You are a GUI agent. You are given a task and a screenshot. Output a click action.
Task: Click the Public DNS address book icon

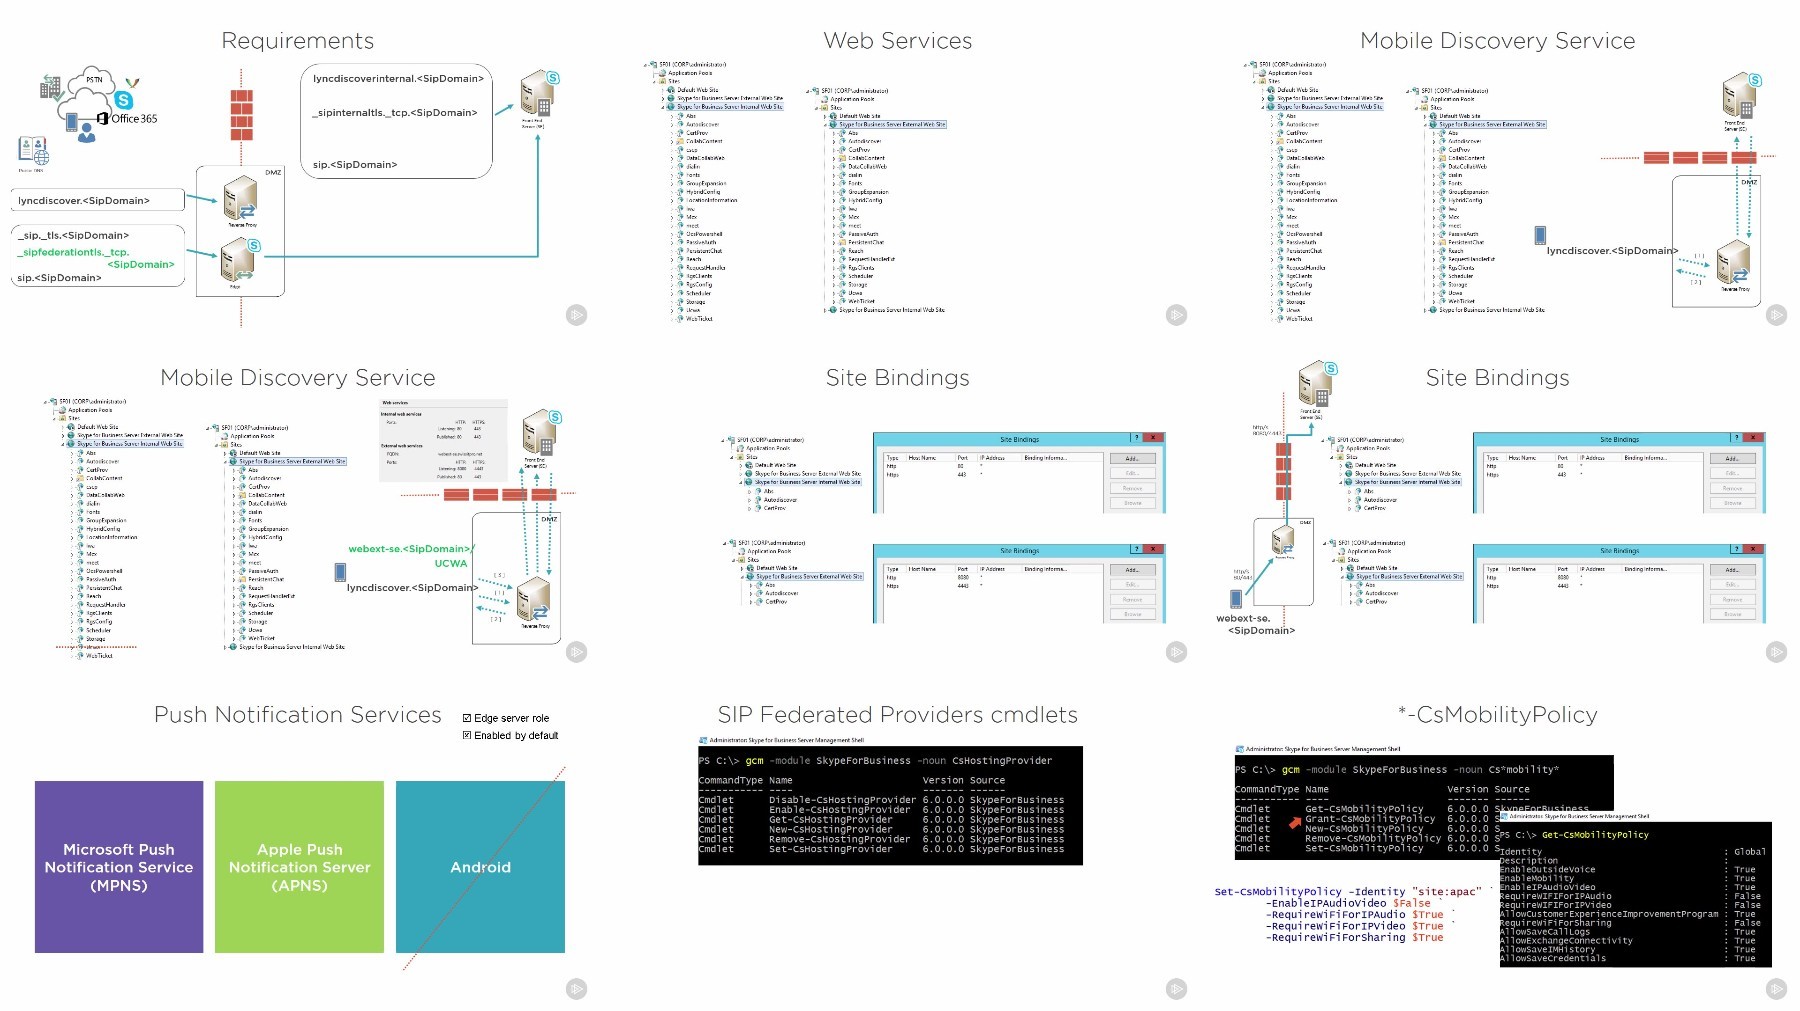tap(33, 152)
